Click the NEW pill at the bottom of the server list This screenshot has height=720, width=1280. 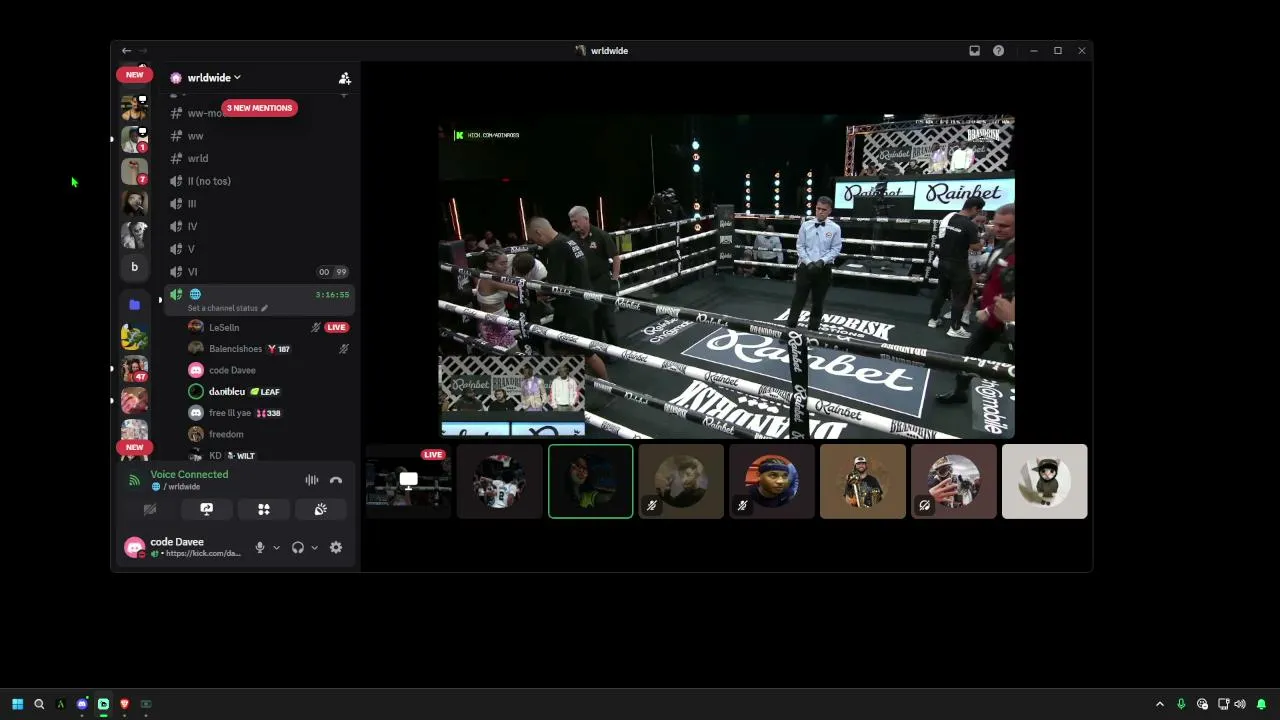(134, 447)
